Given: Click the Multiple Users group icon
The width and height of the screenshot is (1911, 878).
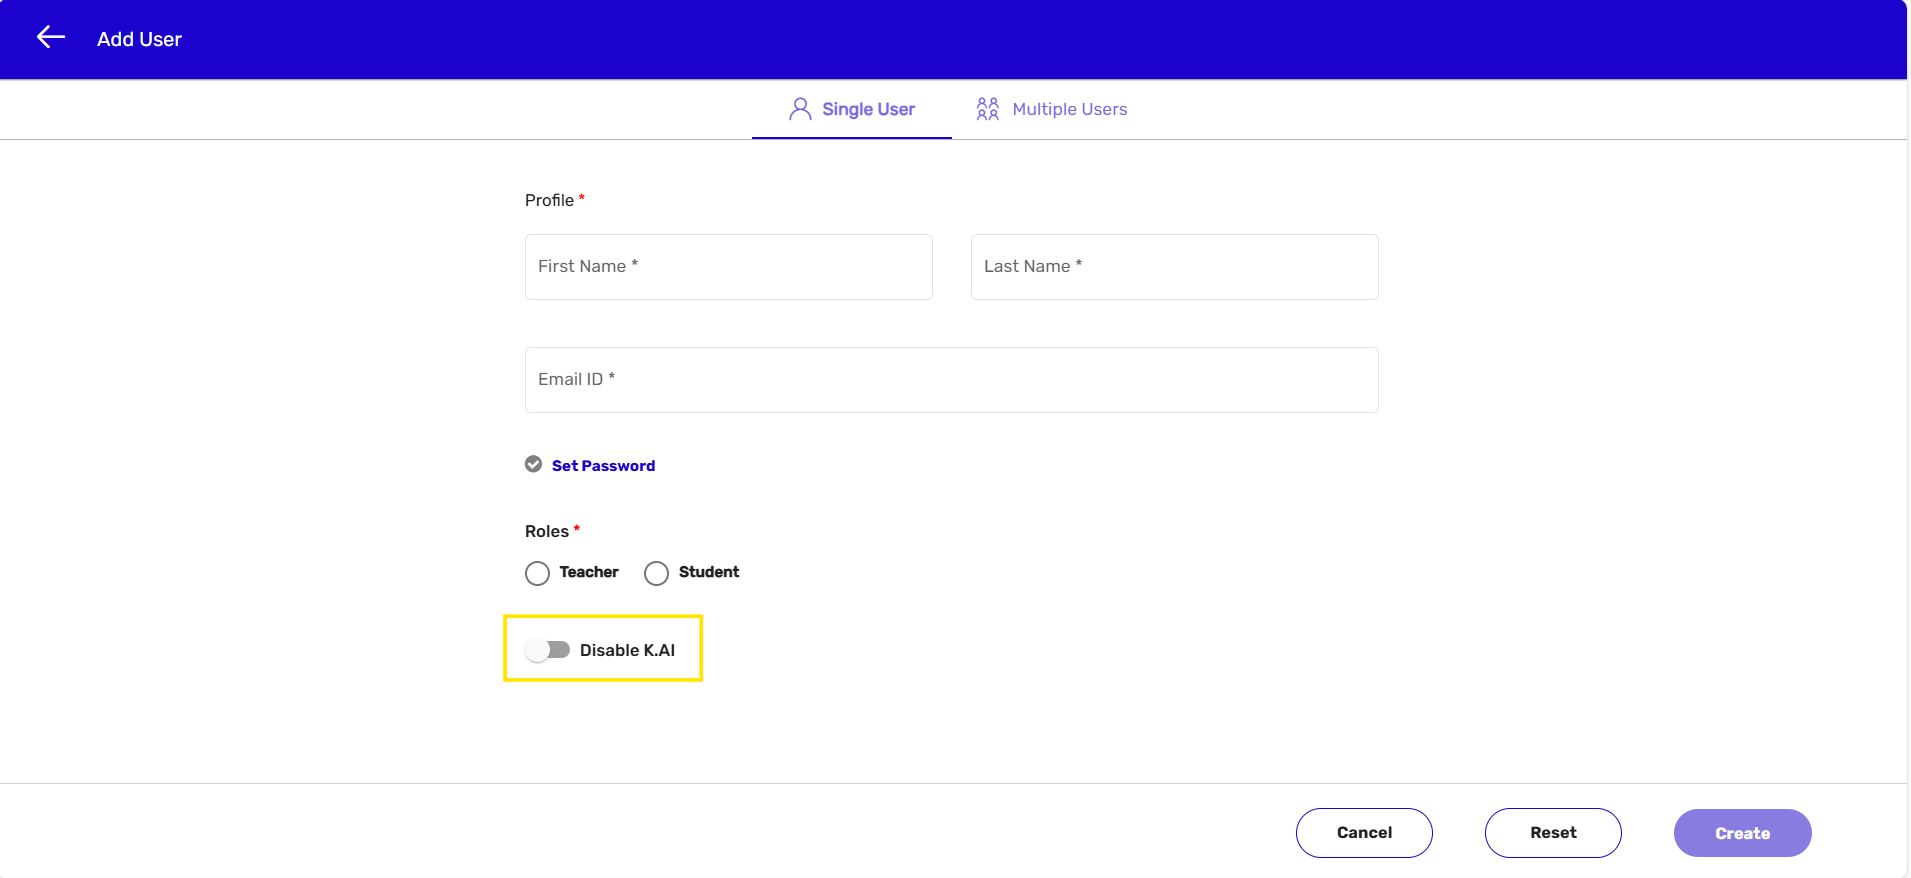Looking at the screenshot, I should [x=988, y=109].
